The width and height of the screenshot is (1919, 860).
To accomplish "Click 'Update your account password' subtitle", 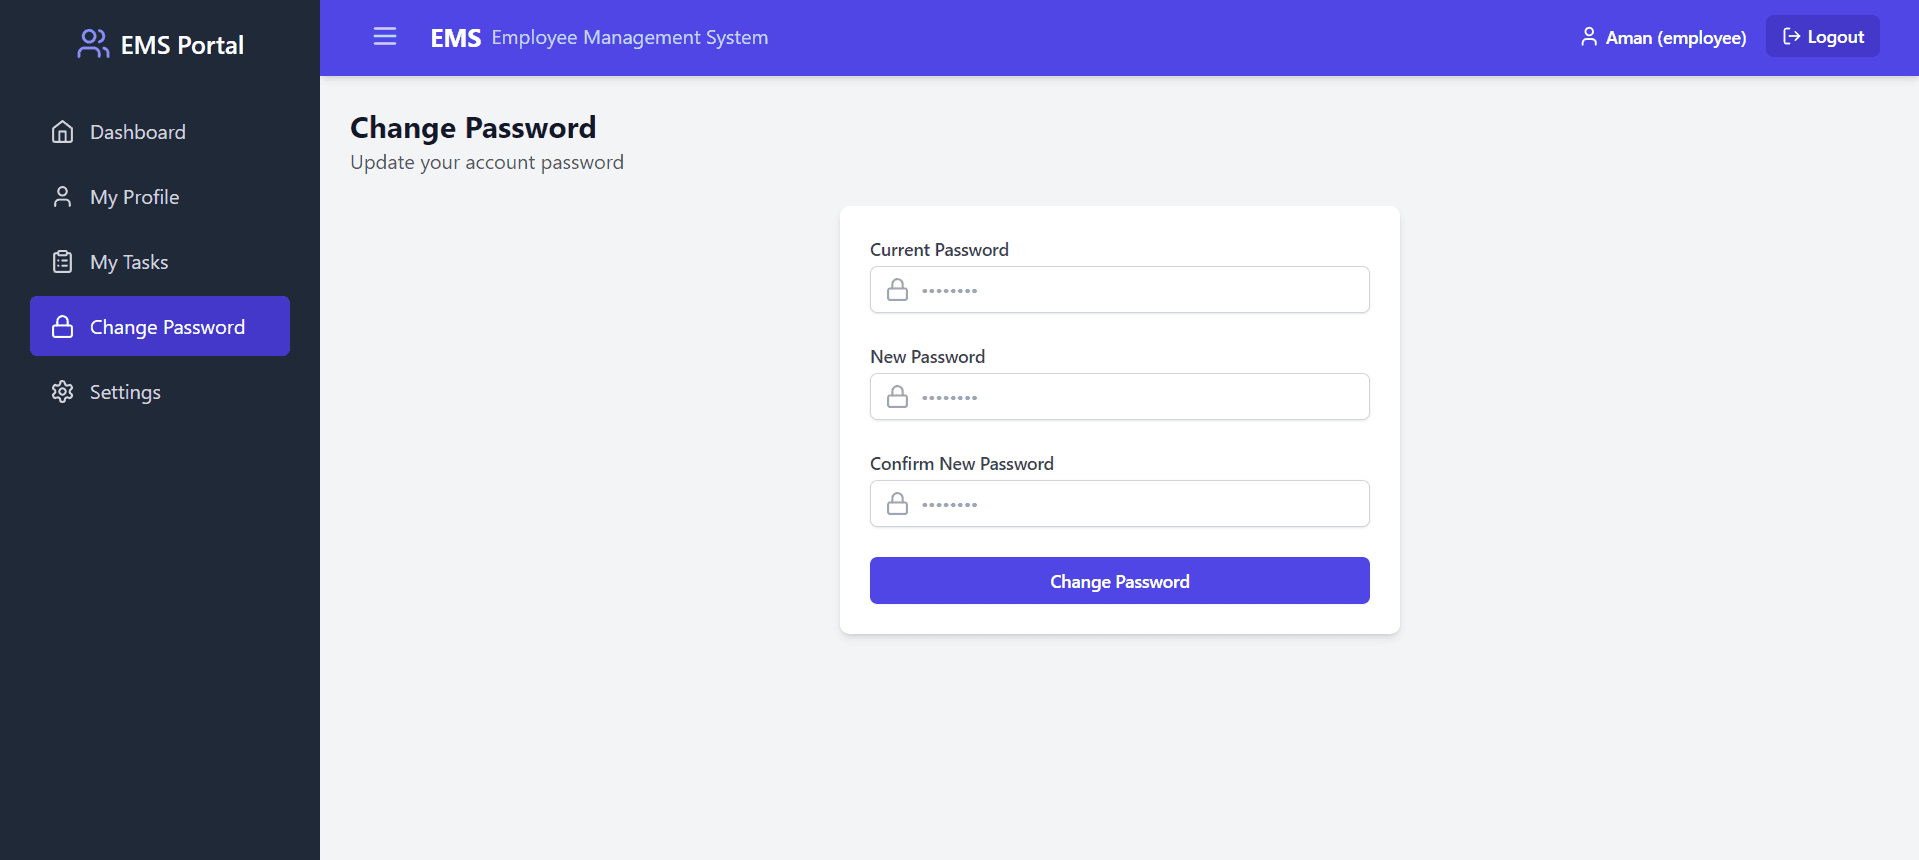I will pyautogui.click(x=487, y=163).
